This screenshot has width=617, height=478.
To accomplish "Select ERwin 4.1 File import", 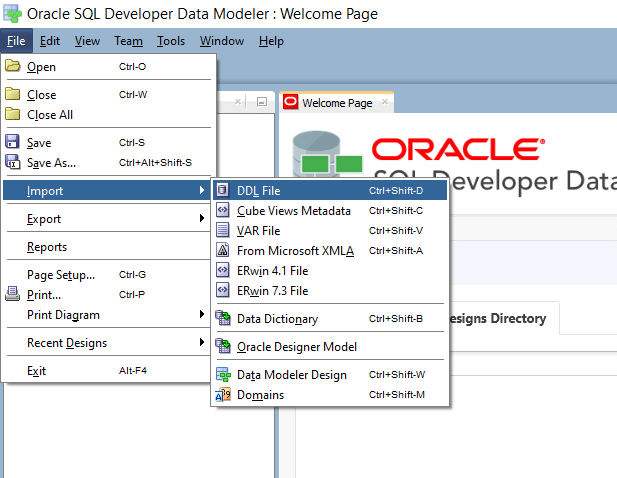I will (330, 271).
